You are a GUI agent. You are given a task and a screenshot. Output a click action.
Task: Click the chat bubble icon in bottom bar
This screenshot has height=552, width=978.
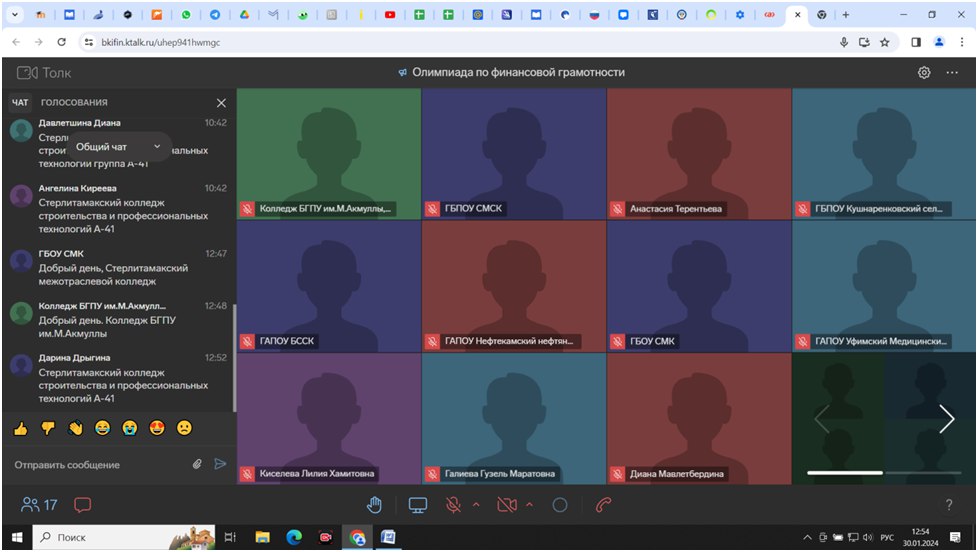(x=83, y=505)
